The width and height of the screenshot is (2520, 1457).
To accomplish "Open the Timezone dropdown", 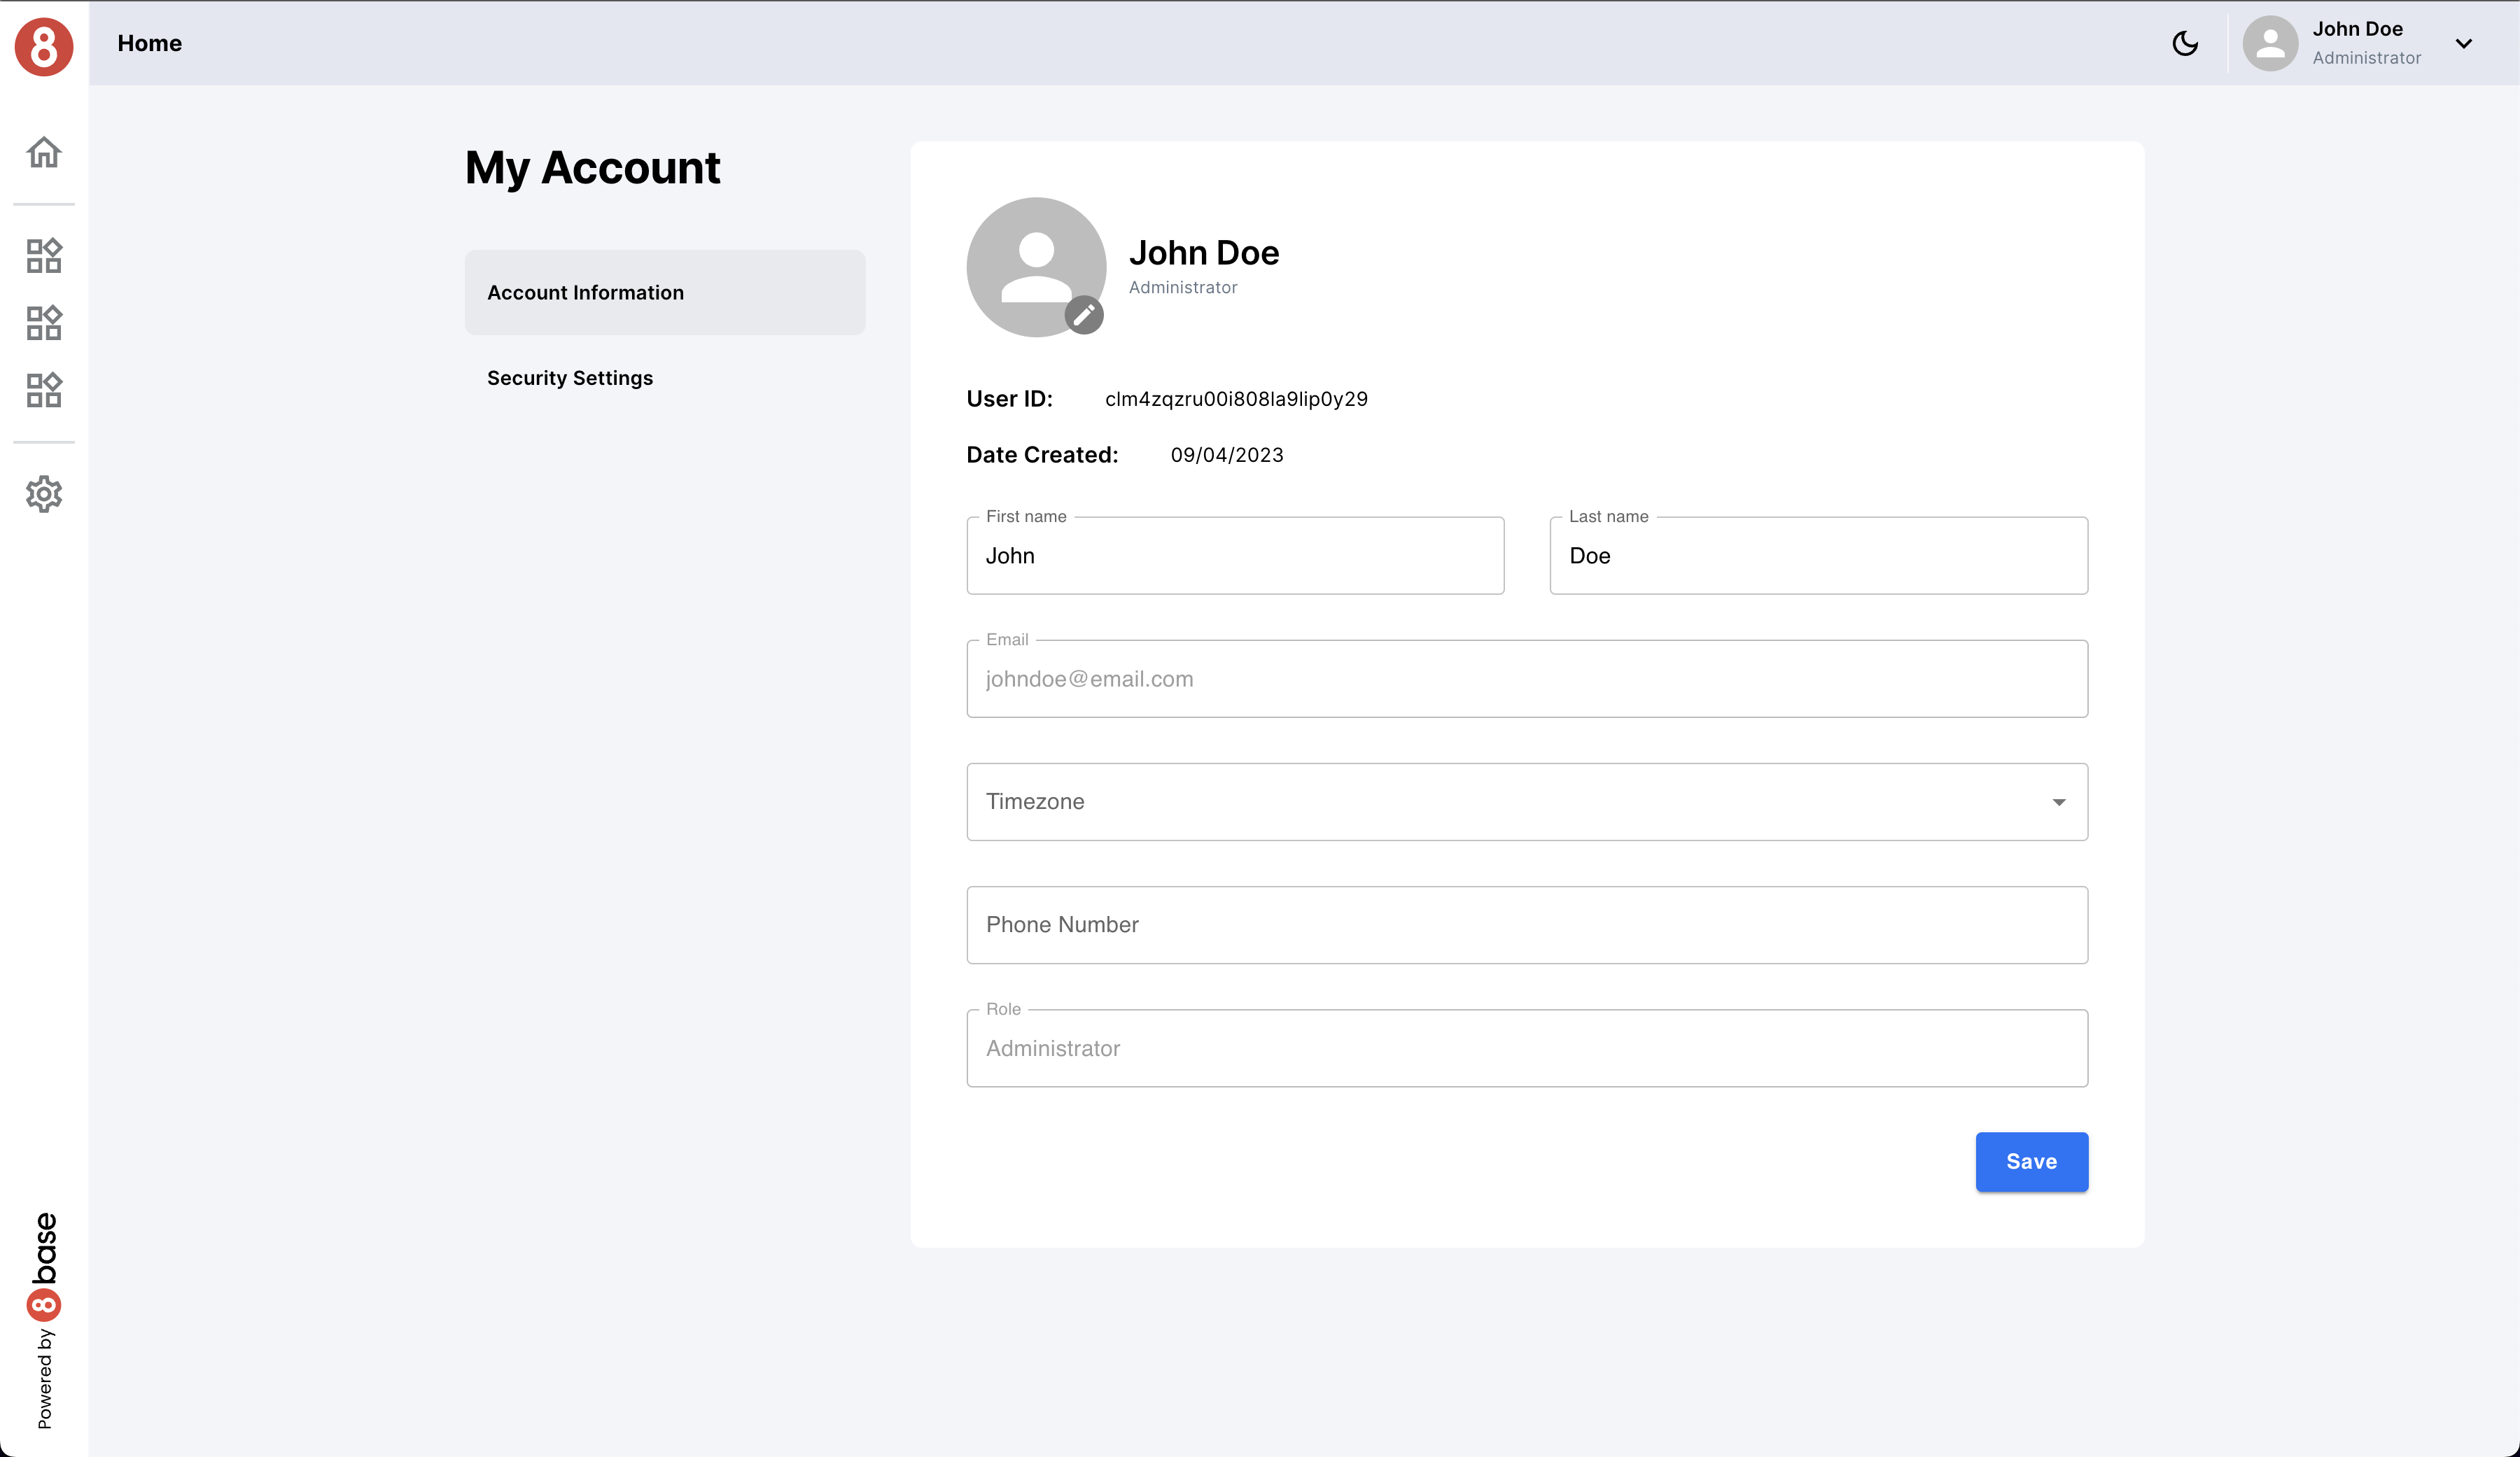I will point(1500,802).
